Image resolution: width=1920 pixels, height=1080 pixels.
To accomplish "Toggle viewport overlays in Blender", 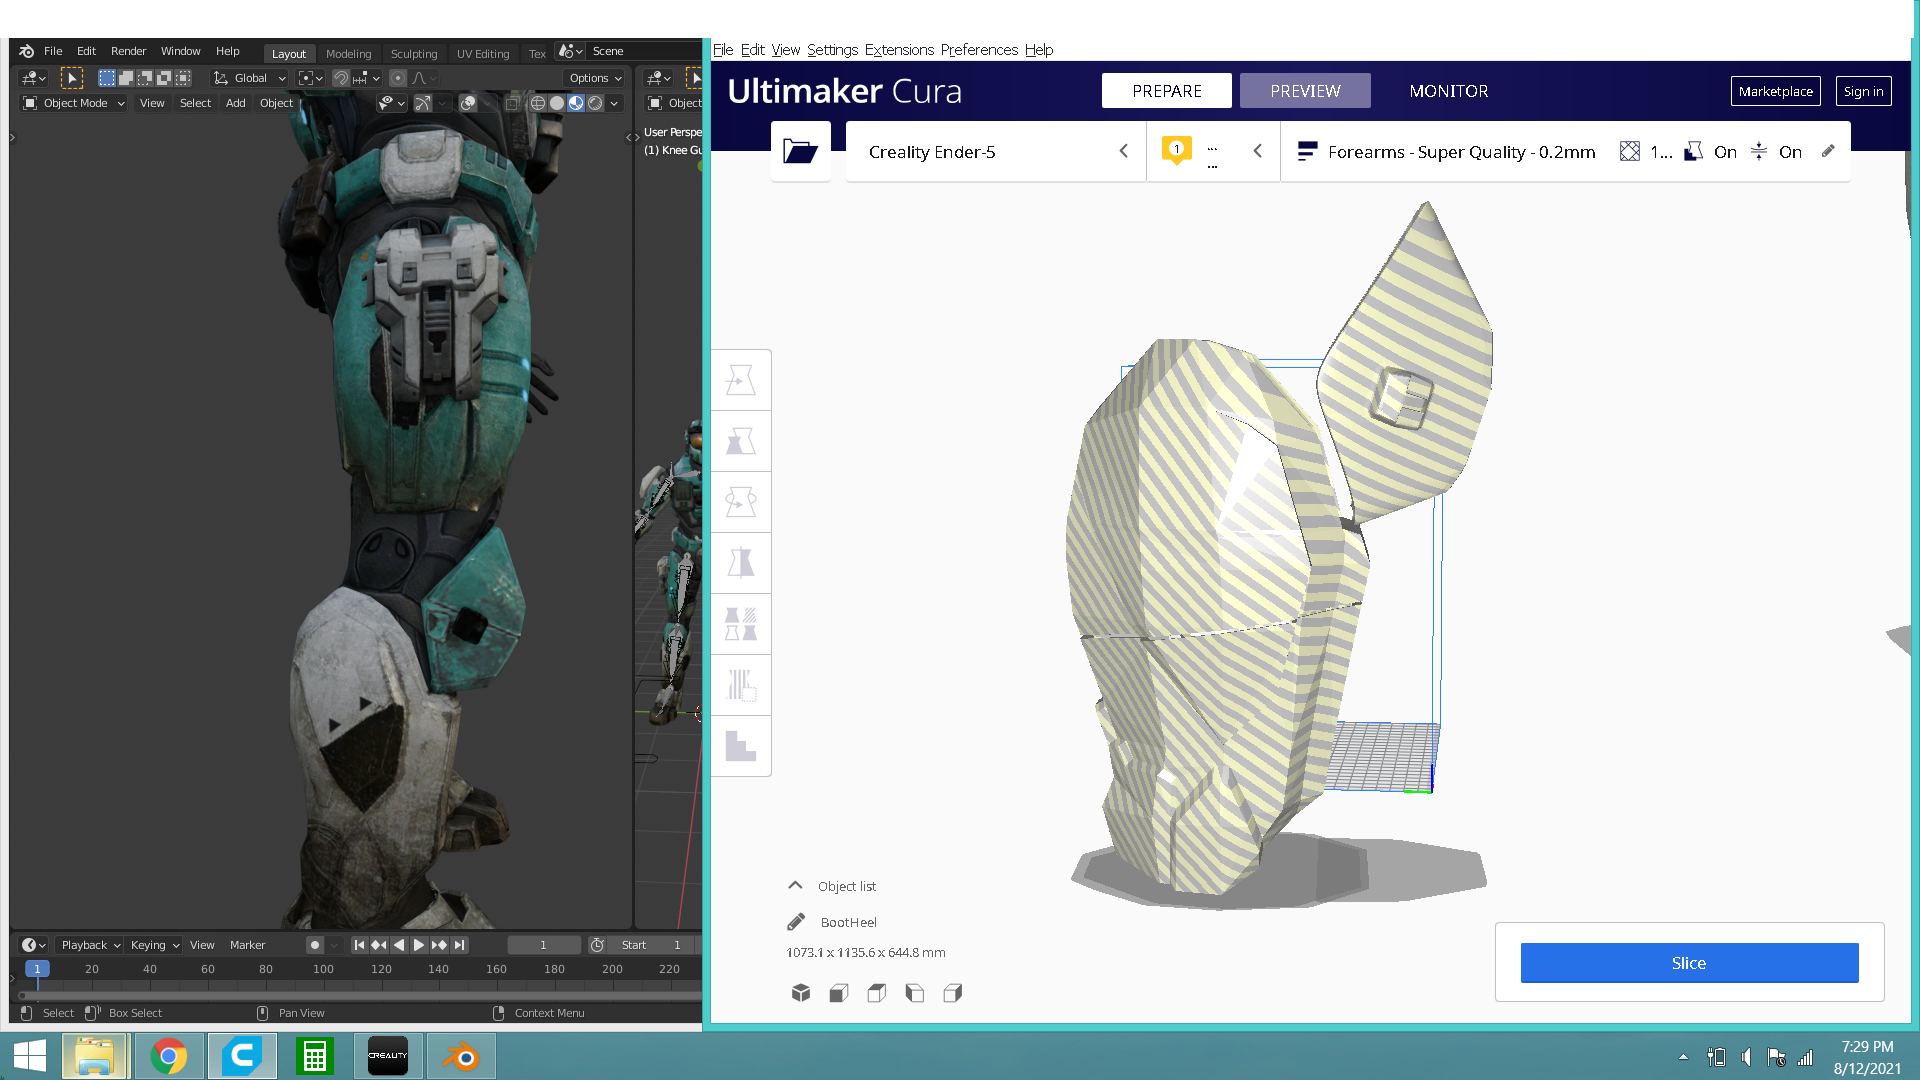I will point(467,103).
